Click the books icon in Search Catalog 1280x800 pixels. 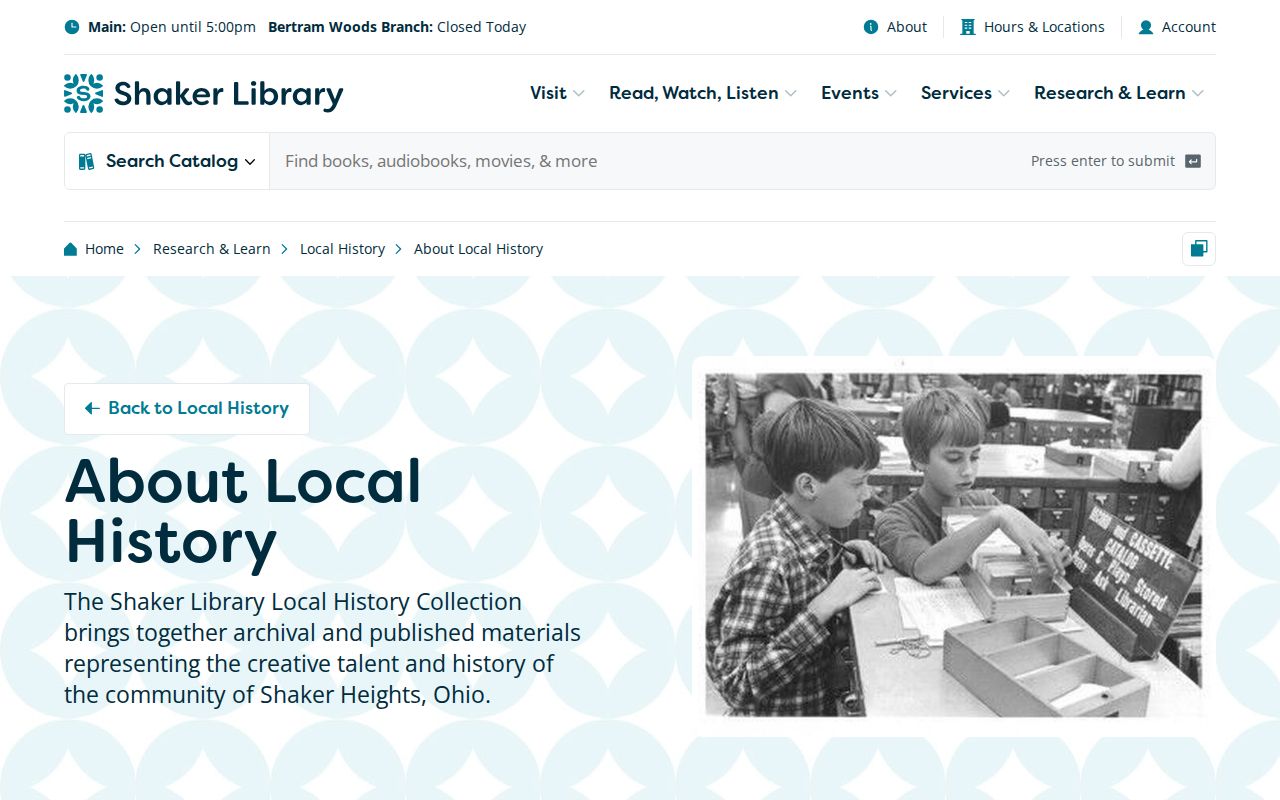tap(87, 161)
